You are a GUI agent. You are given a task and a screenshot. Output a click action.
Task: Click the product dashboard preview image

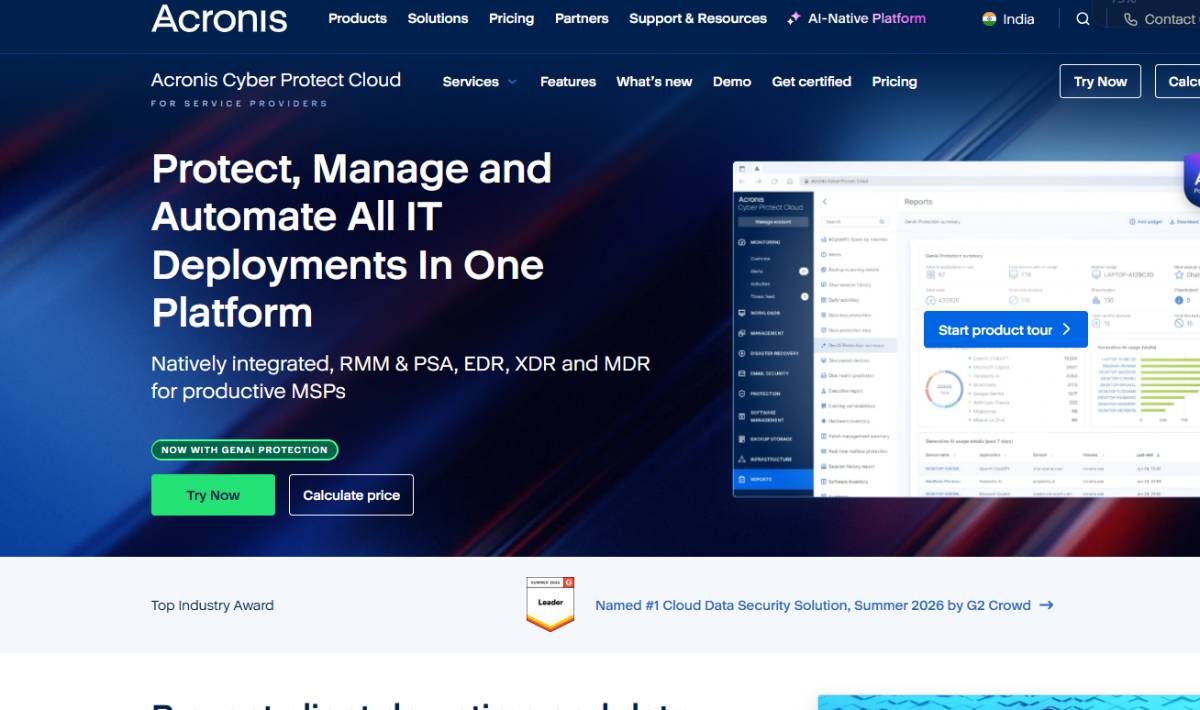coord(966,329)
